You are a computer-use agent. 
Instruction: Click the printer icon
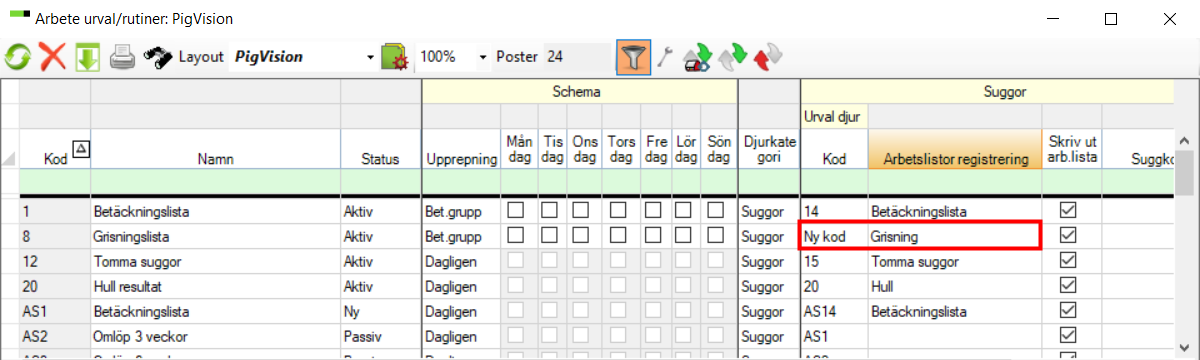[x=122, y=57]
